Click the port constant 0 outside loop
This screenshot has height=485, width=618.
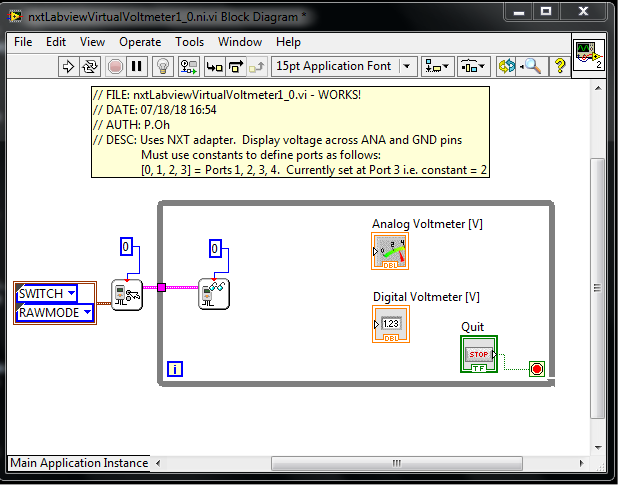126,247
